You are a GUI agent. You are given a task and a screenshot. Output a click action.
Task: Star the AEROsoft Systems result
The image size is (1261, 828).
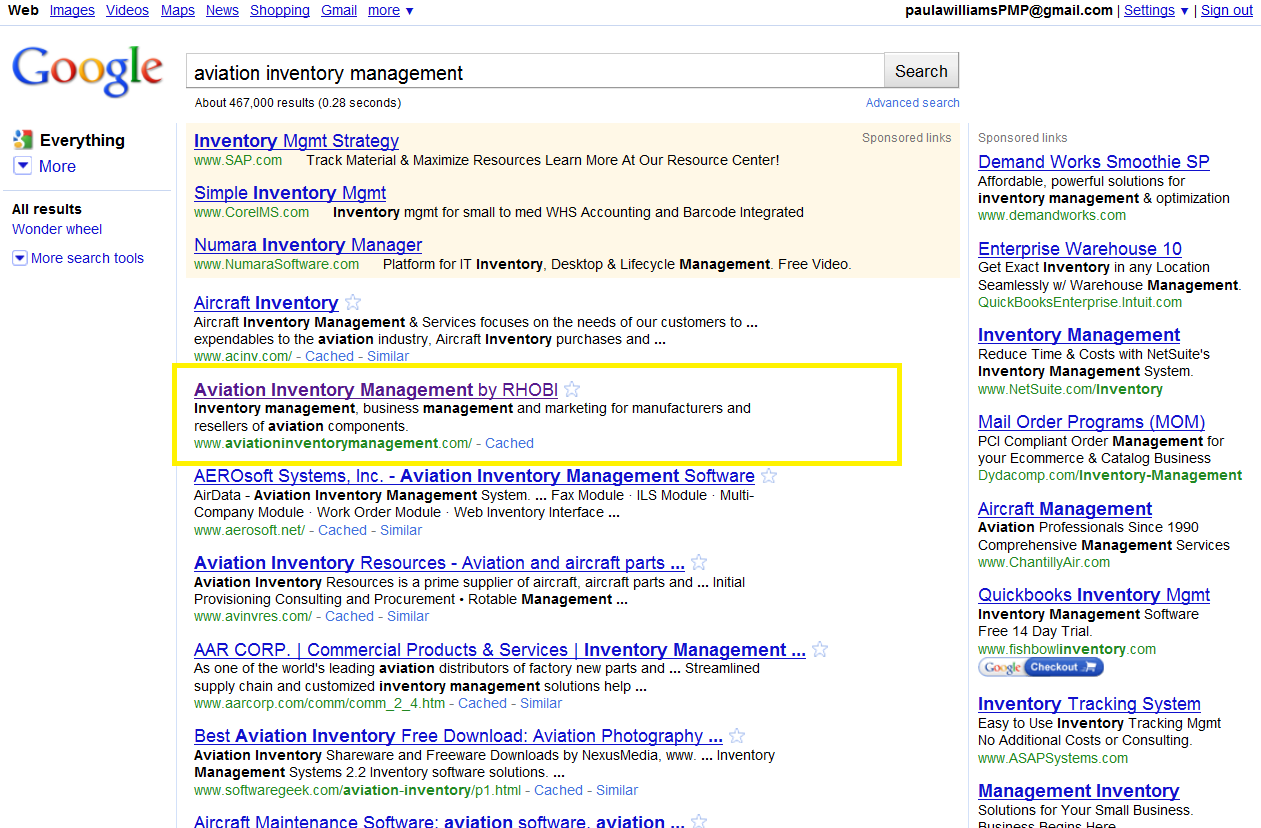click(769, 476)
